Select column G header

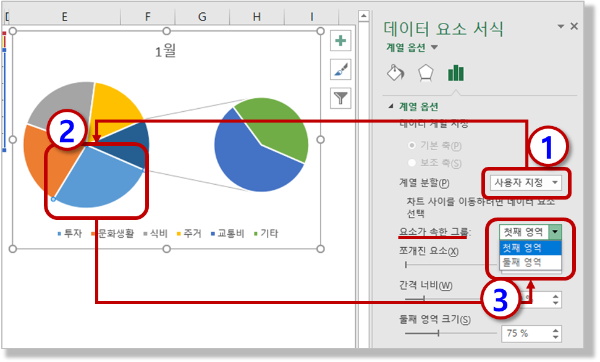(202, 16)
